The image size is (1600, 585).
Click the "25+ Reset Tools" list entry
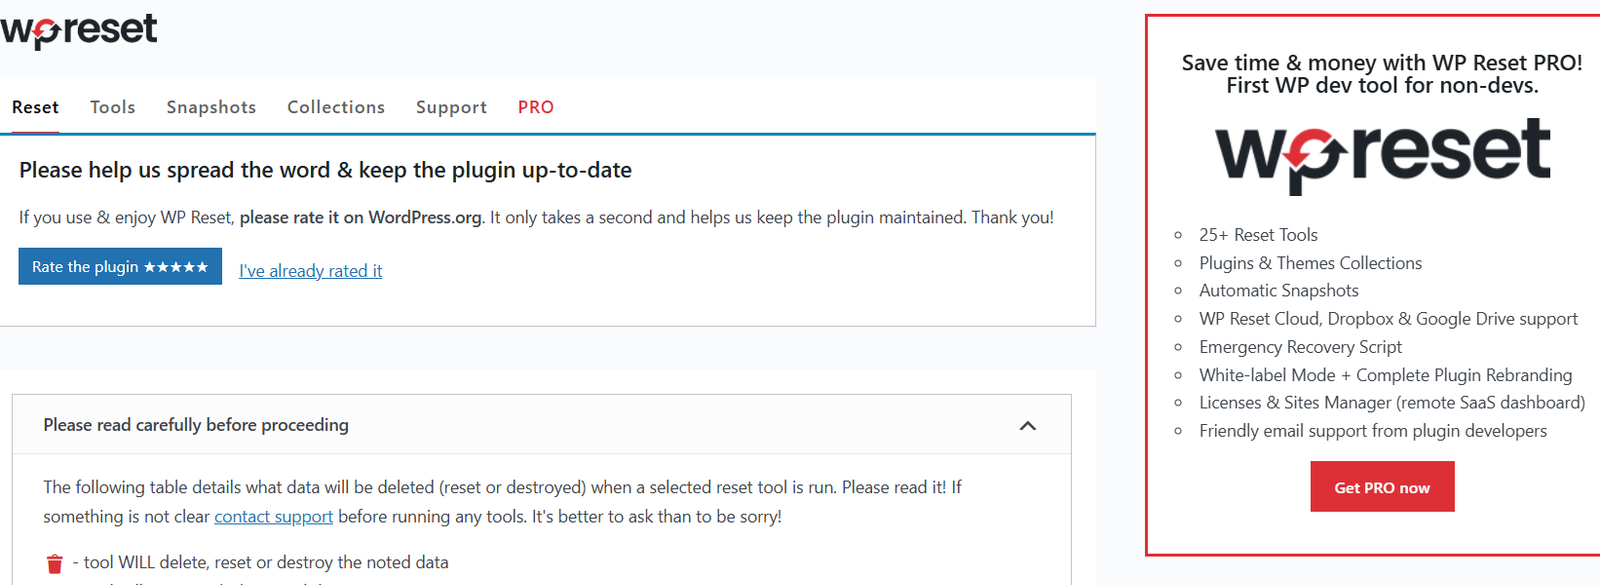tap(1258, 234)
